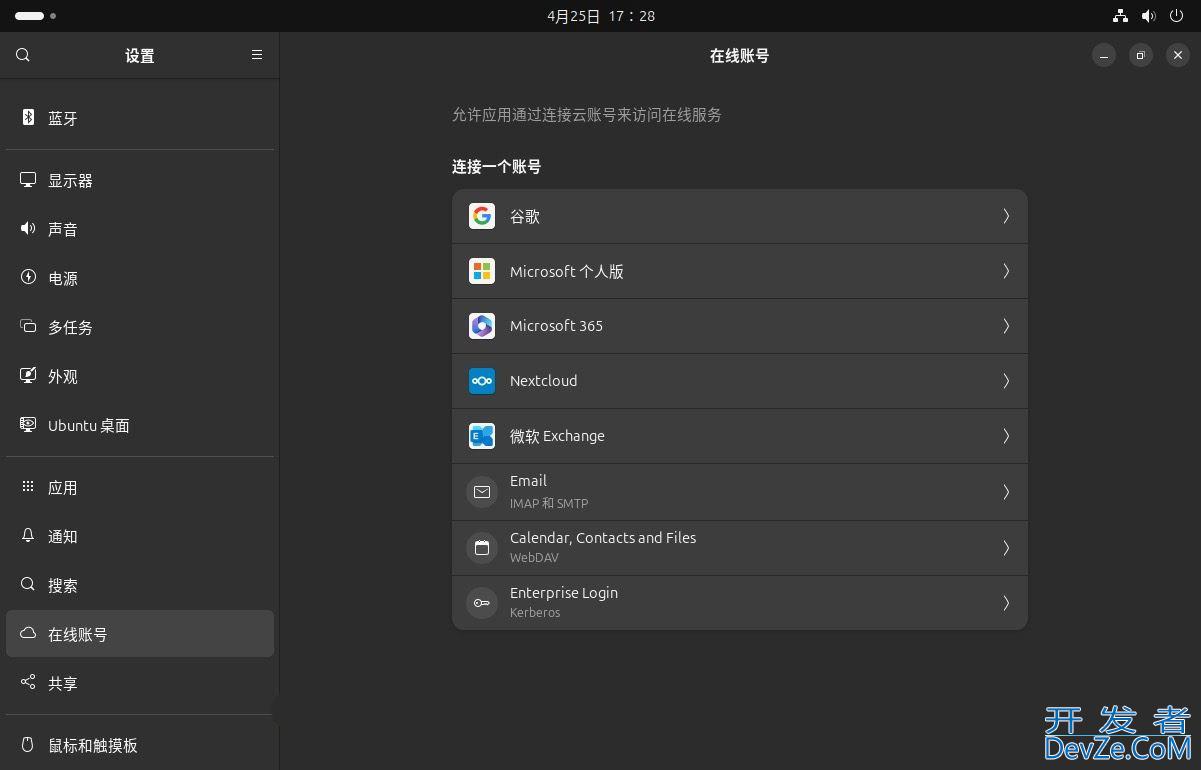Click the Microsoft 个人版 label

(567, 272)
